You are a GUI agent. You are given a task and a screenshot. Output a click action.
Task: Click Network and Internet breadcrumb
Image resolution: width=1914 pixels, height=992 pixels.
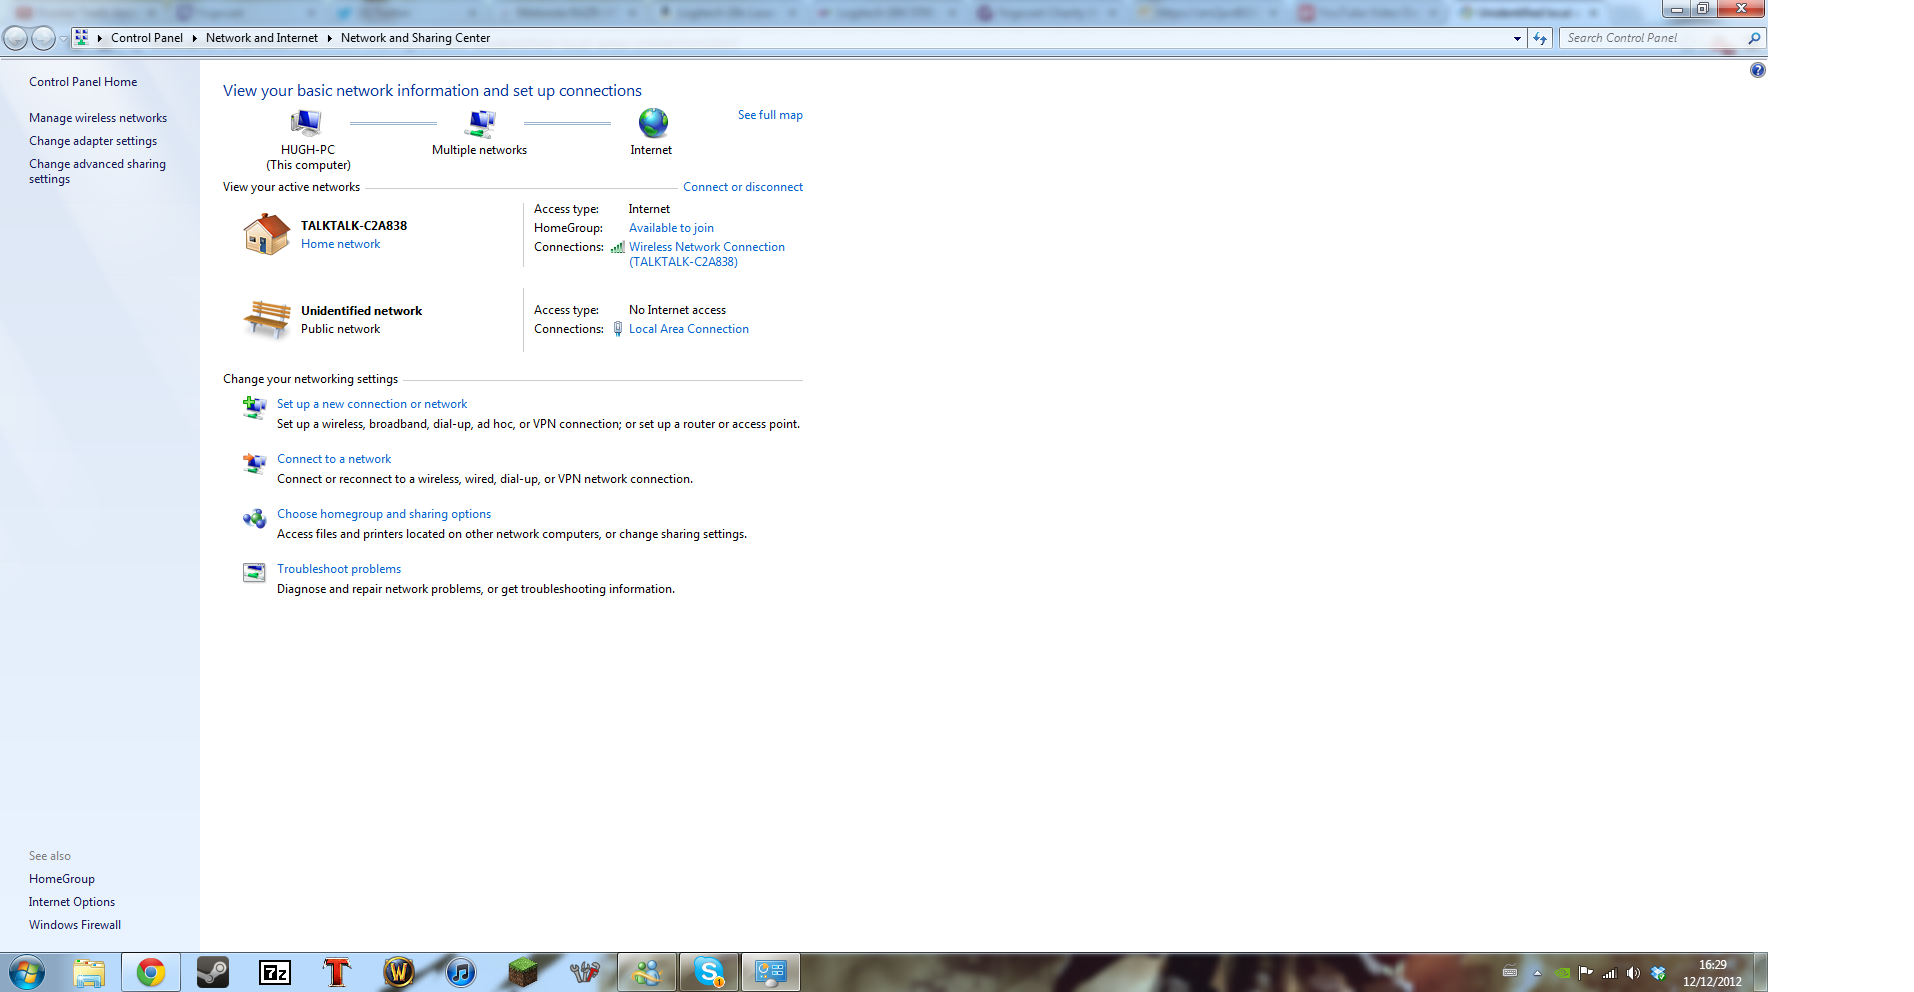coord(262,38)
